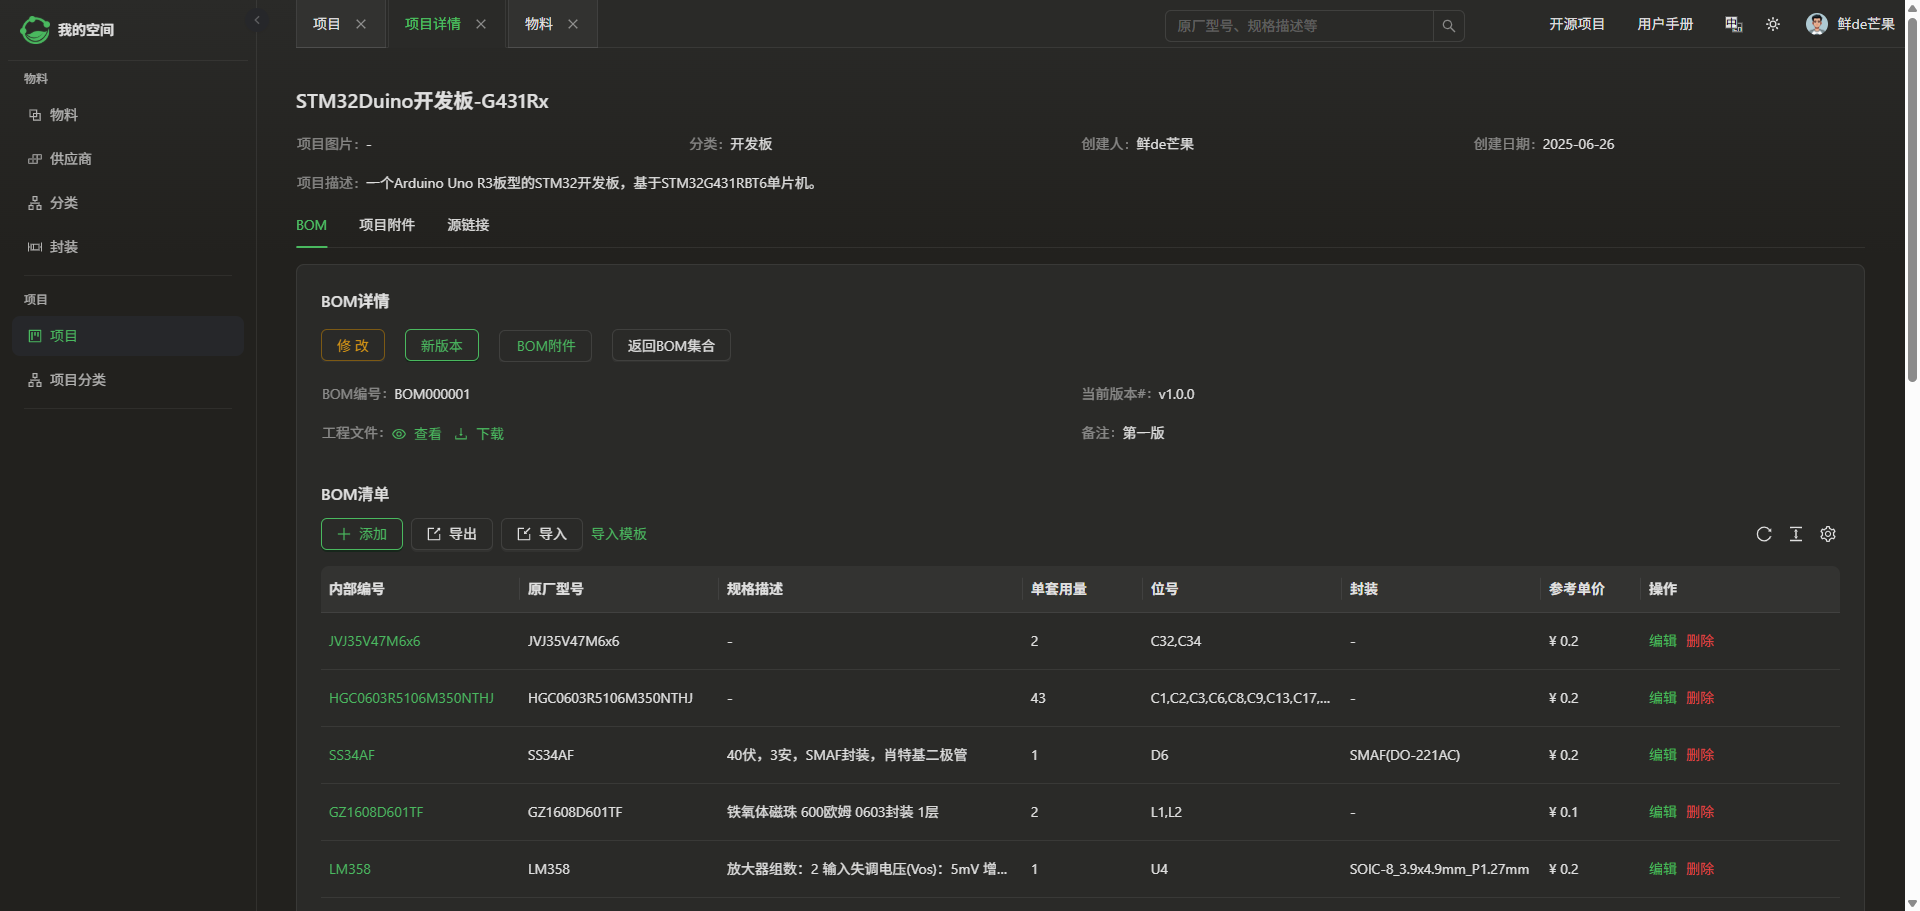Close the 物料 top tab

click(x=573, y=24)
